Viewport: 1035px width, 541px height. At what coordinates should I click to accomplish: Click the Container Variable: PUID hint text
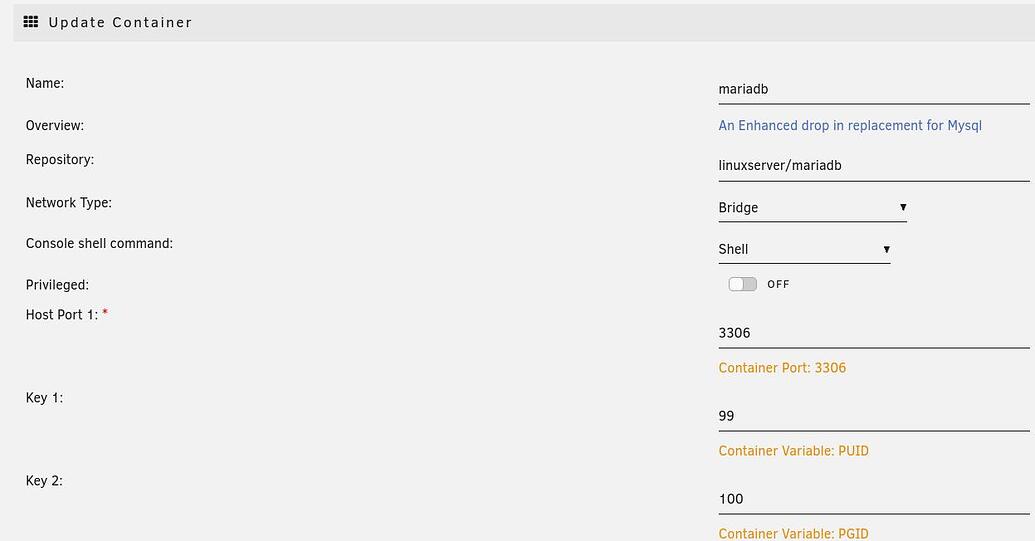point(793,451)
